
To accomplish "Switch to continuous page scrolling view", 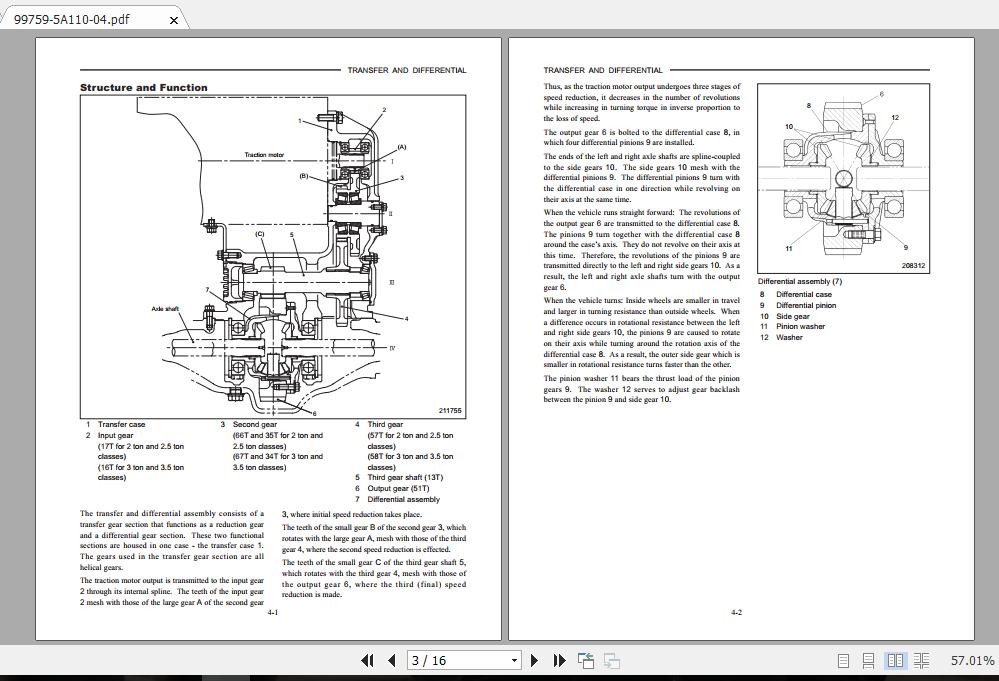I will 869,661.
